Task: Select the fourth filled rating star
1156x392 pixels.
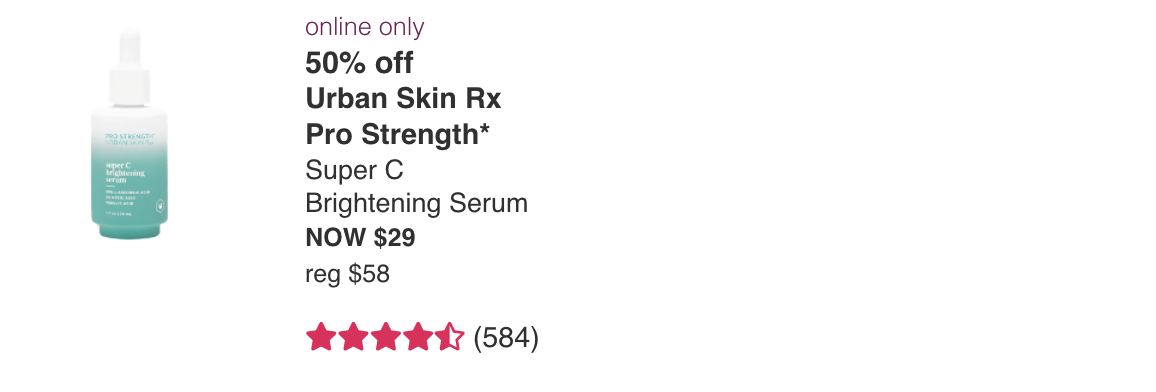Action: click(417, 337)
